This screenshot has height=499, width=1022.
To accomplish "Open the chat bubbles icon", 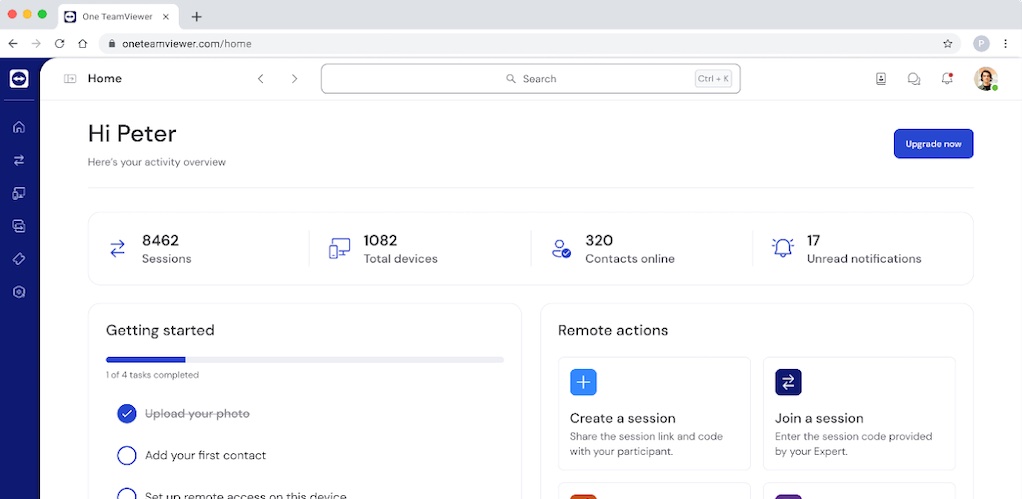I will click(x=913, y=79).
